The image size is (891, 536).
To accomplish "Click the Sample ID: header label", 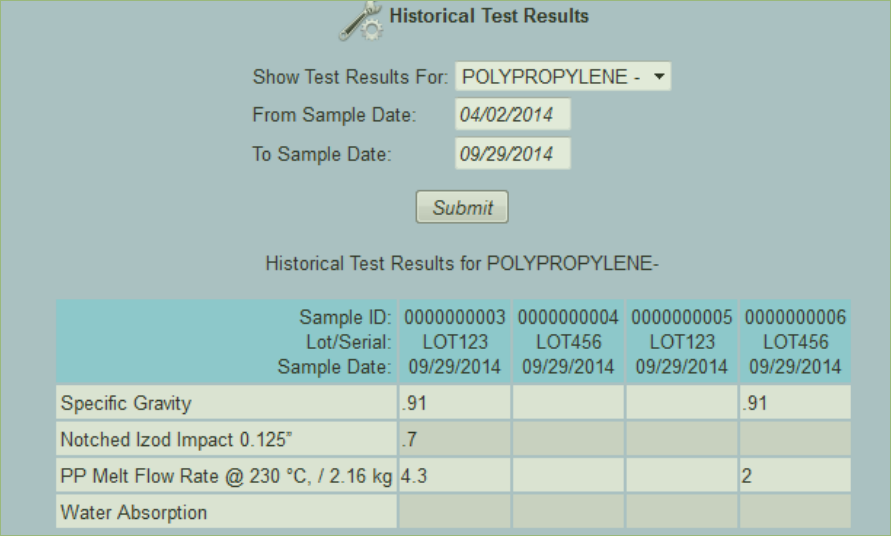I will click(345, 317).
